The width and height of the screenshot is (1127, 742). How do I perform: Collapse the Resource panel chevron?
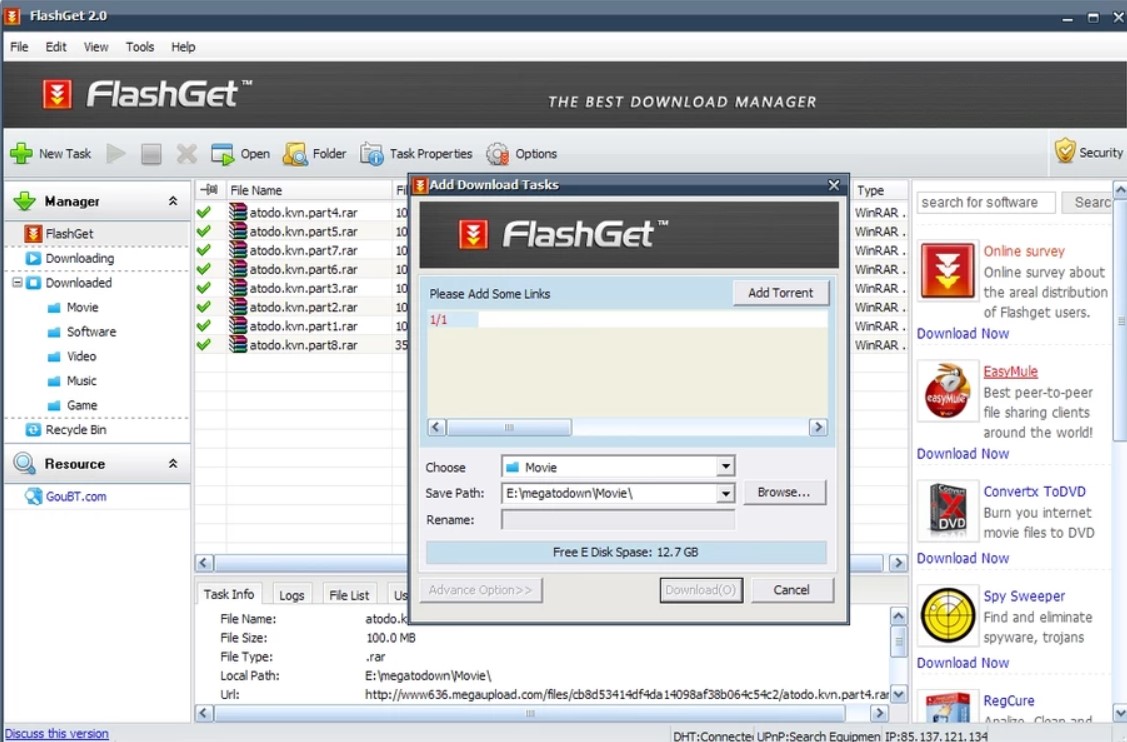pyautogui.click(x=173, y=464)
